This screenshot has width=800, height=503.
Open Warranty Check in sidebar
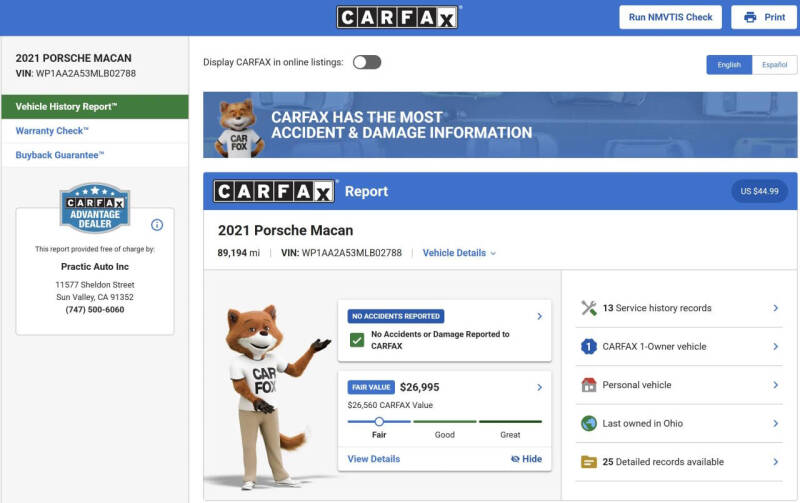[x=95, y=131]
